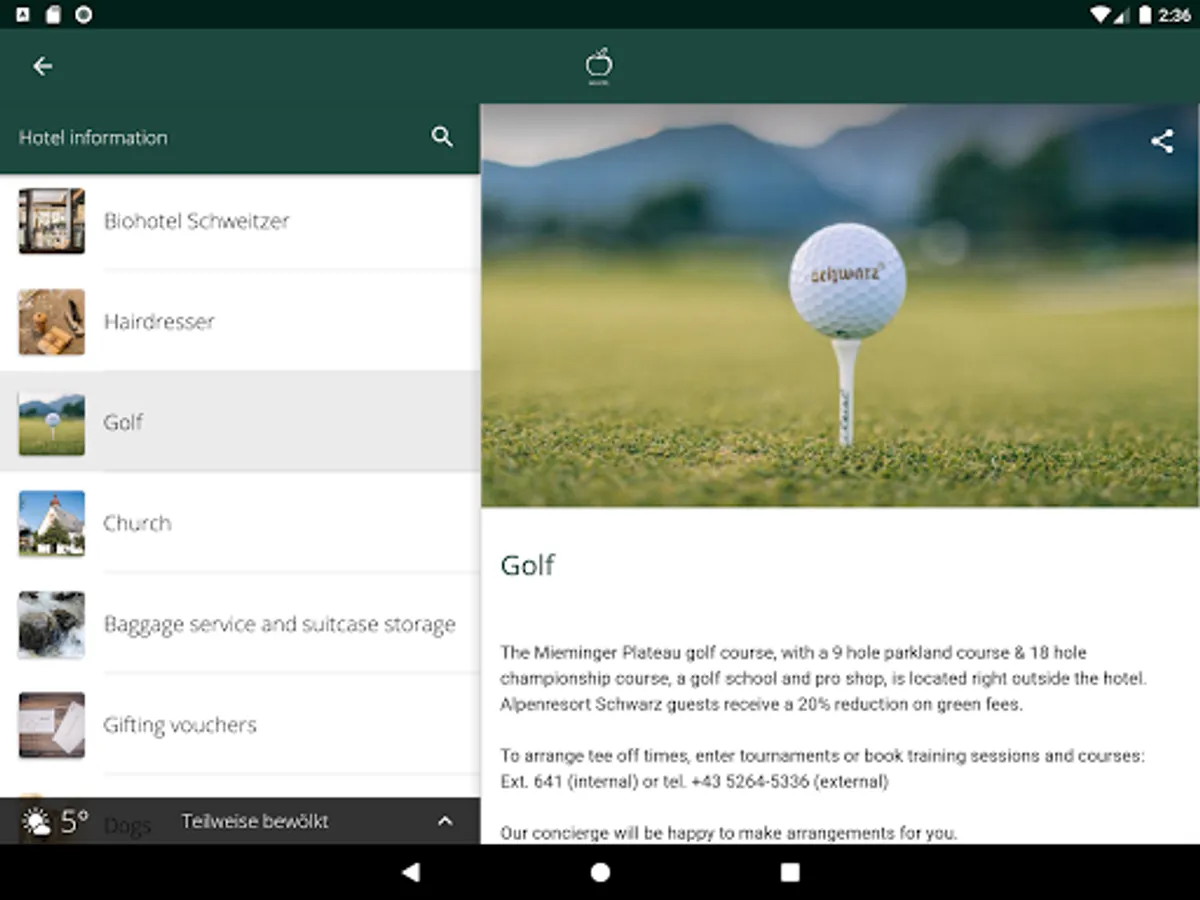
Task: Tap the Biohotel Schweitzer thumbnail
Action: [x=52, y=221]
